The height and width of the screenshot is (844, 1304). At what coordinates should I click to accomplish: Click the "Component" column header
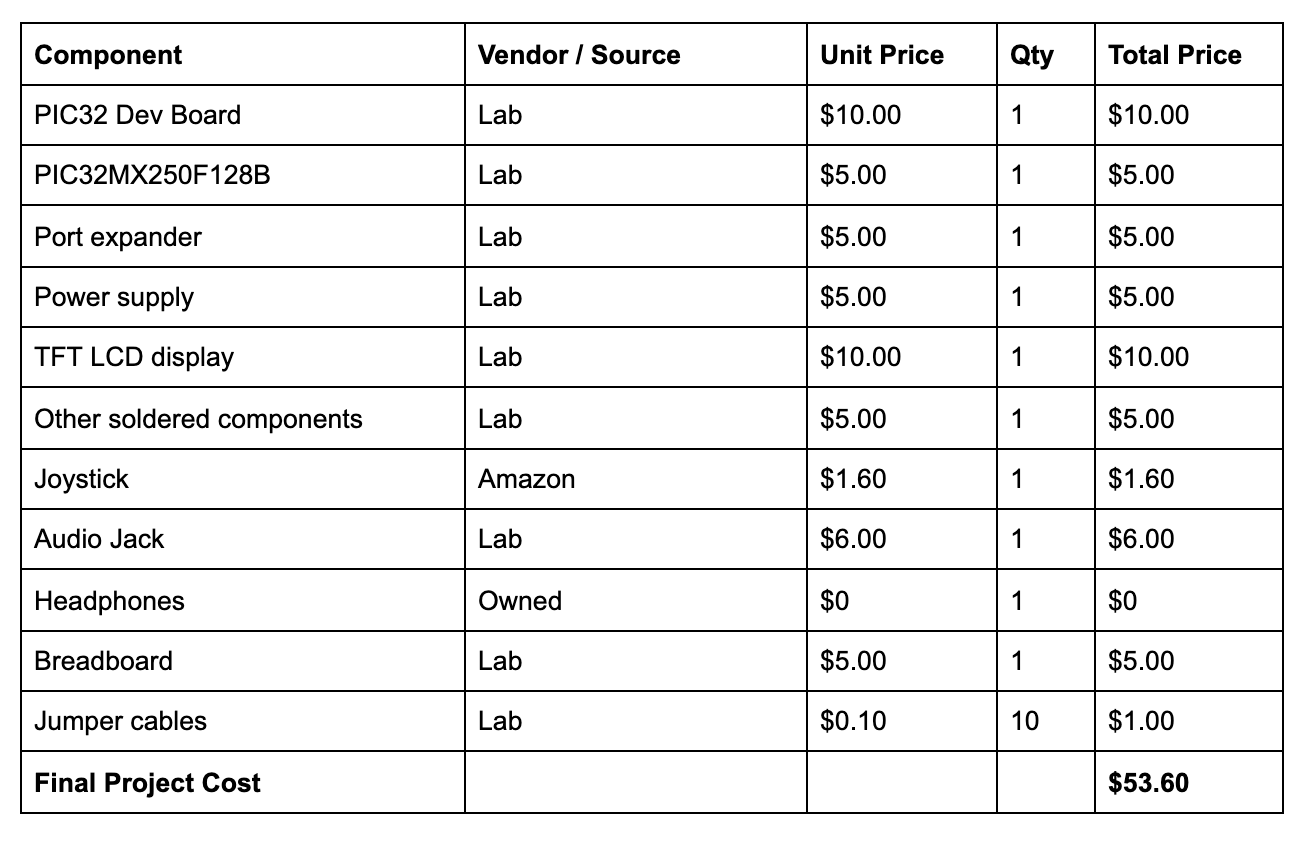[x=108, y=55]
